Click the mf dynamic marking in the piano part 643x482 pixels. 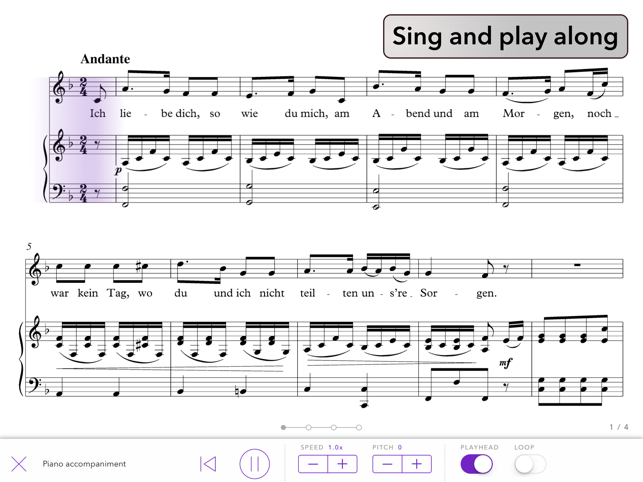coord(506,363)
